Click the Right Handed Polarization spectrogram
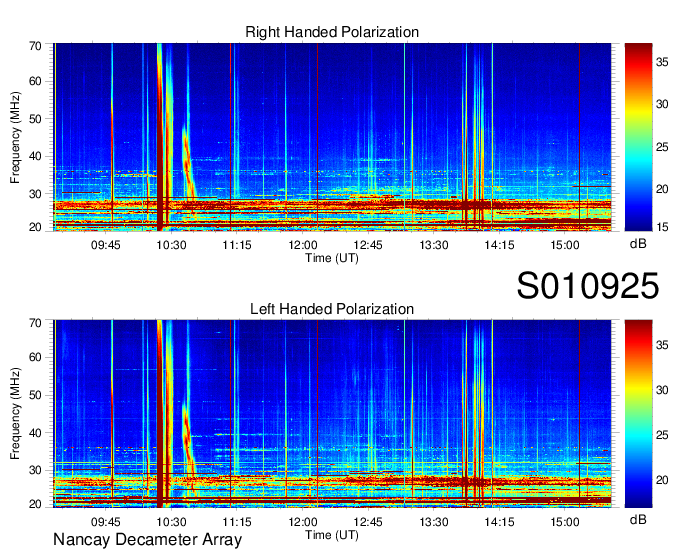The width and height of the screenshot is (680, 552). 332,137
